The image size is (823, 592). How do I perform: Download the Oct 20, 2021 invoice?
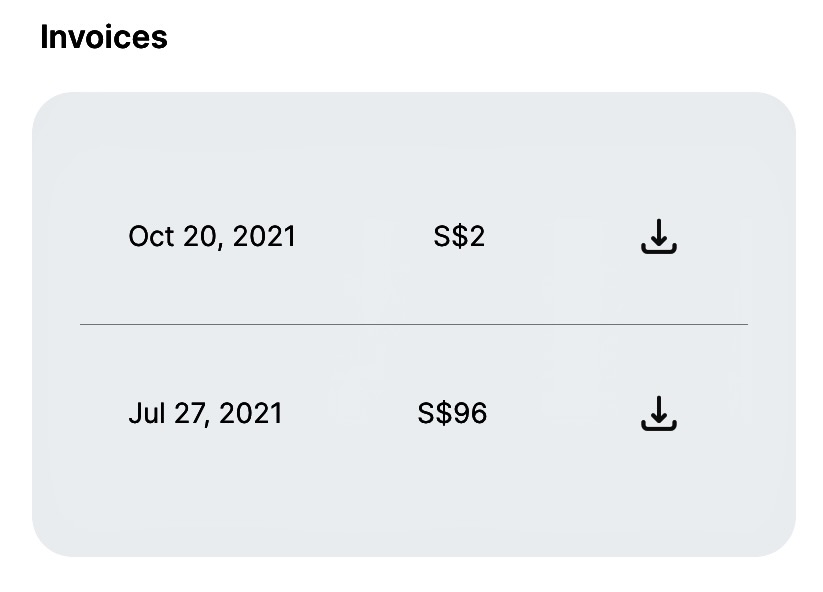pyautogui.click(x=659, y=237)
